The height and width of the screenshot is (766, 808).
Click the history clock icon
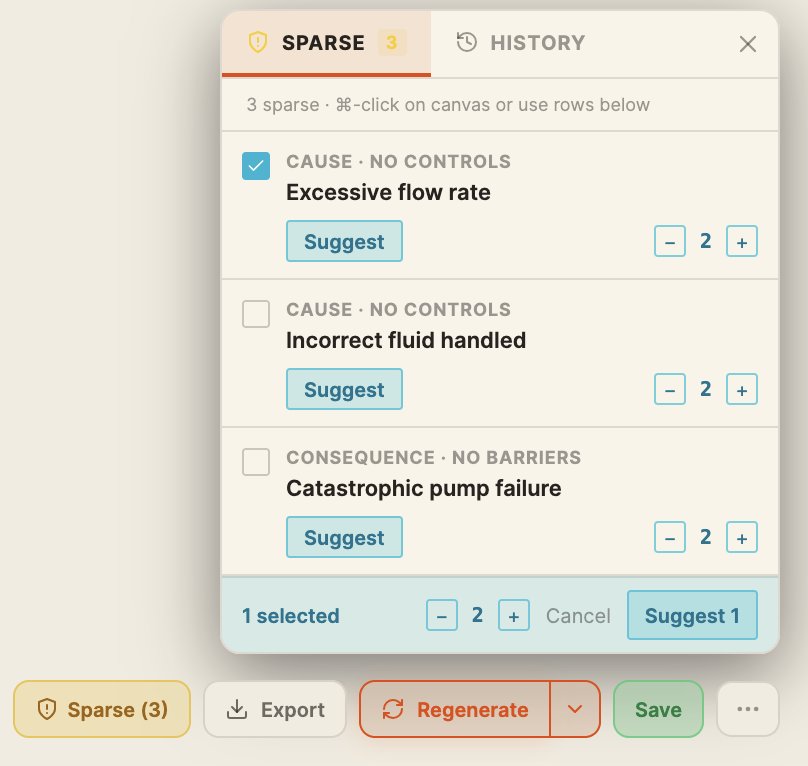467,42
